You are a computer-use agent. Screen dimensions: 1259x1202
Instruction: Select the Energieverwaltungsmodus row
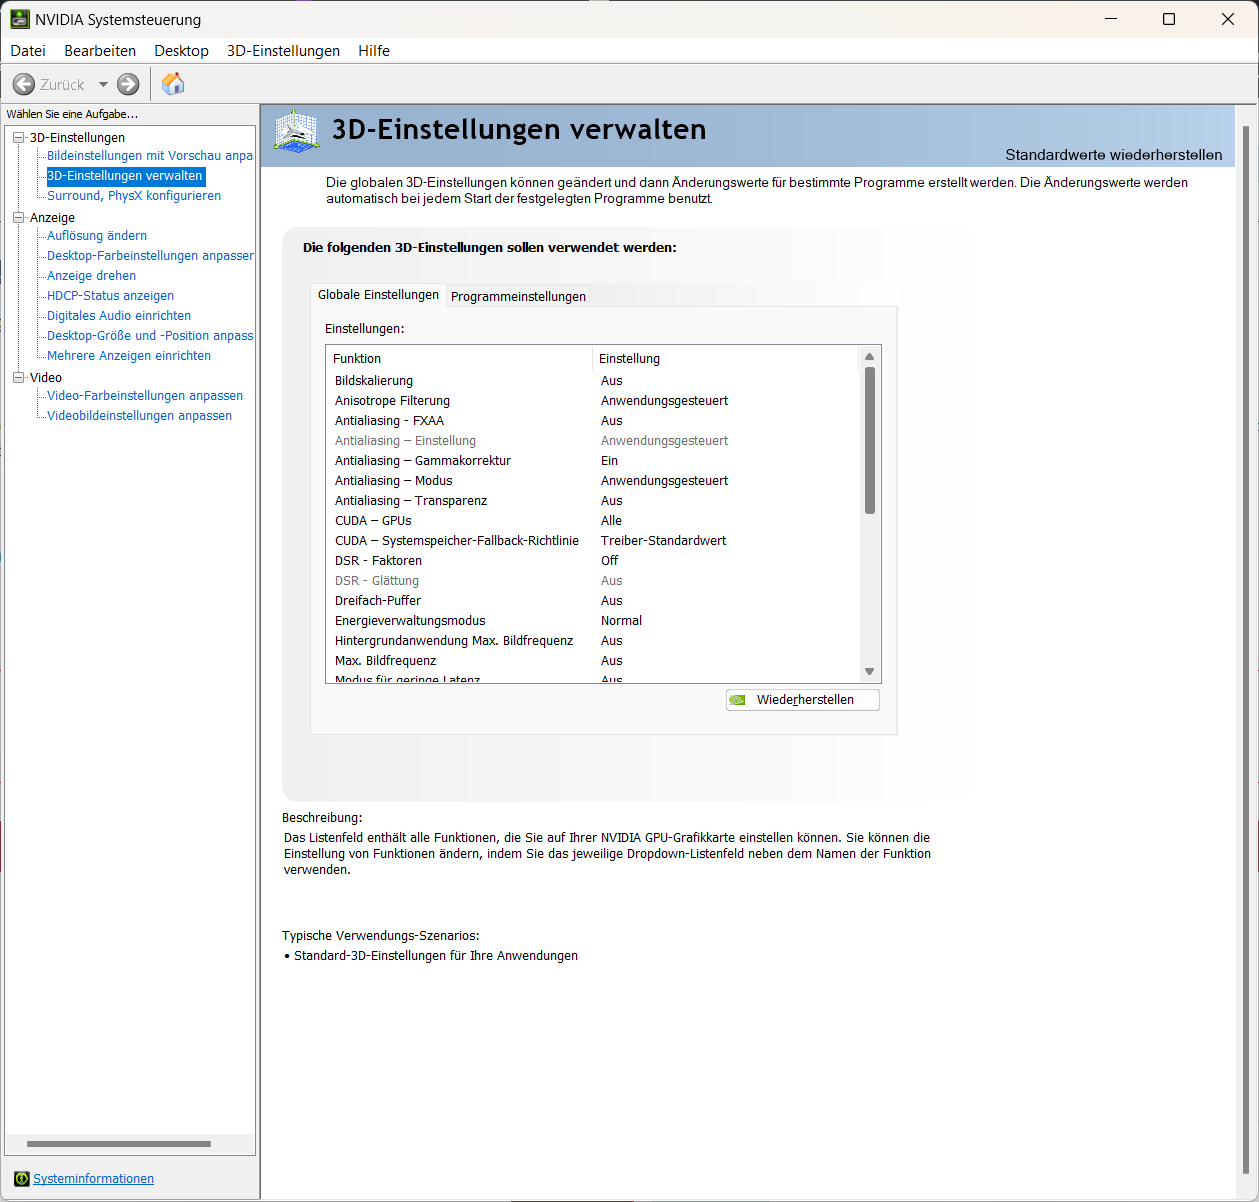(593, 621)
